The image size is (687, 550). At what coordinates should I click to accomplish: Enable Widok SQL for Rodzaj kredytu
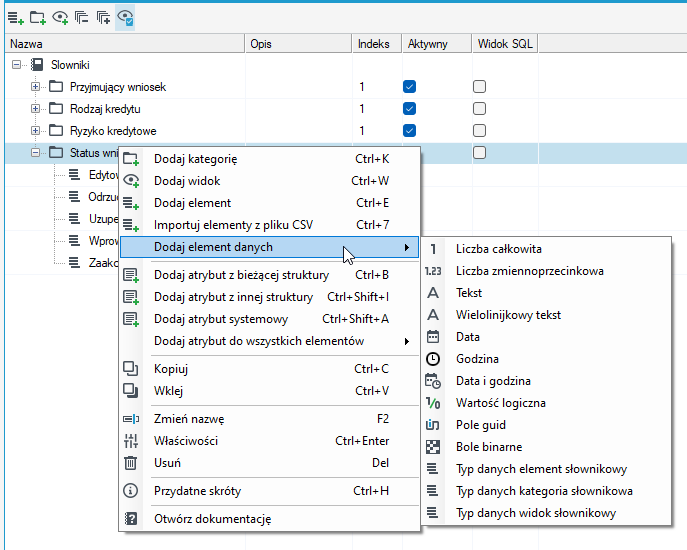(479, 109)
